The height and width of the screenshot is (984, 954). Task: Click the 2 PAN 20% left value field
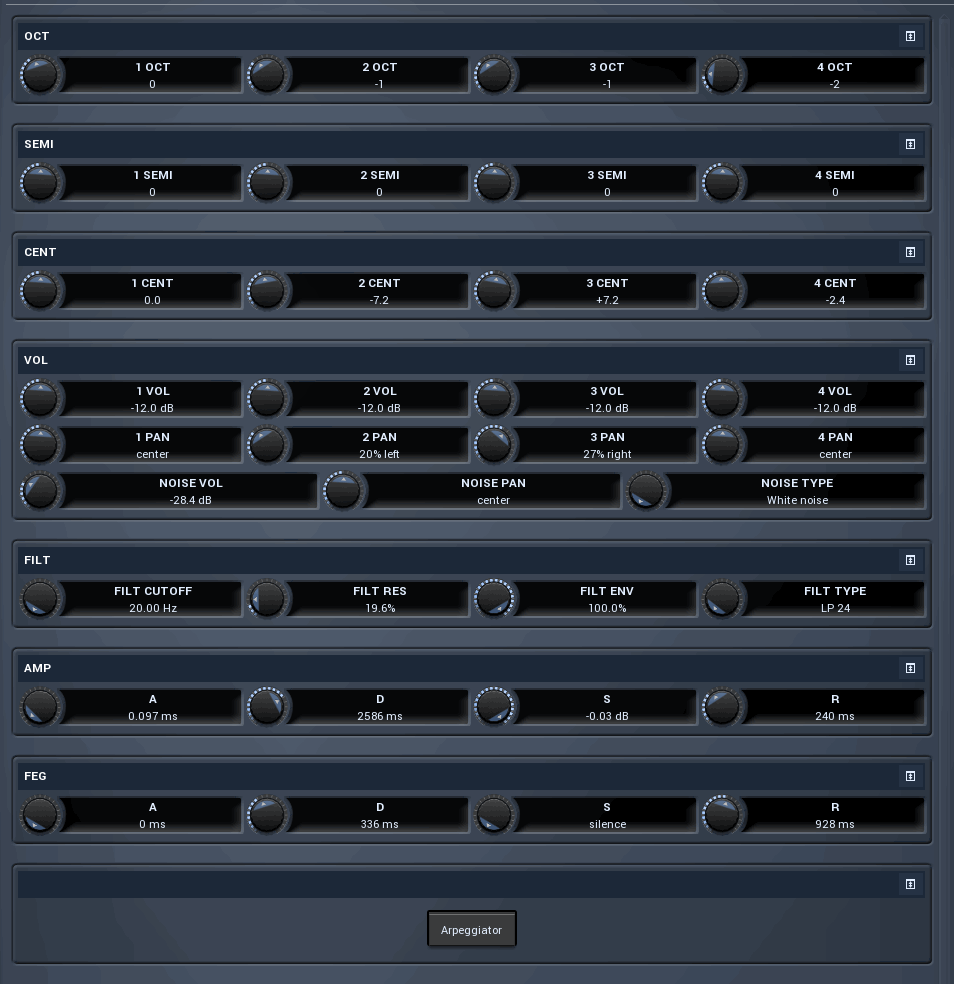point(379,445)
